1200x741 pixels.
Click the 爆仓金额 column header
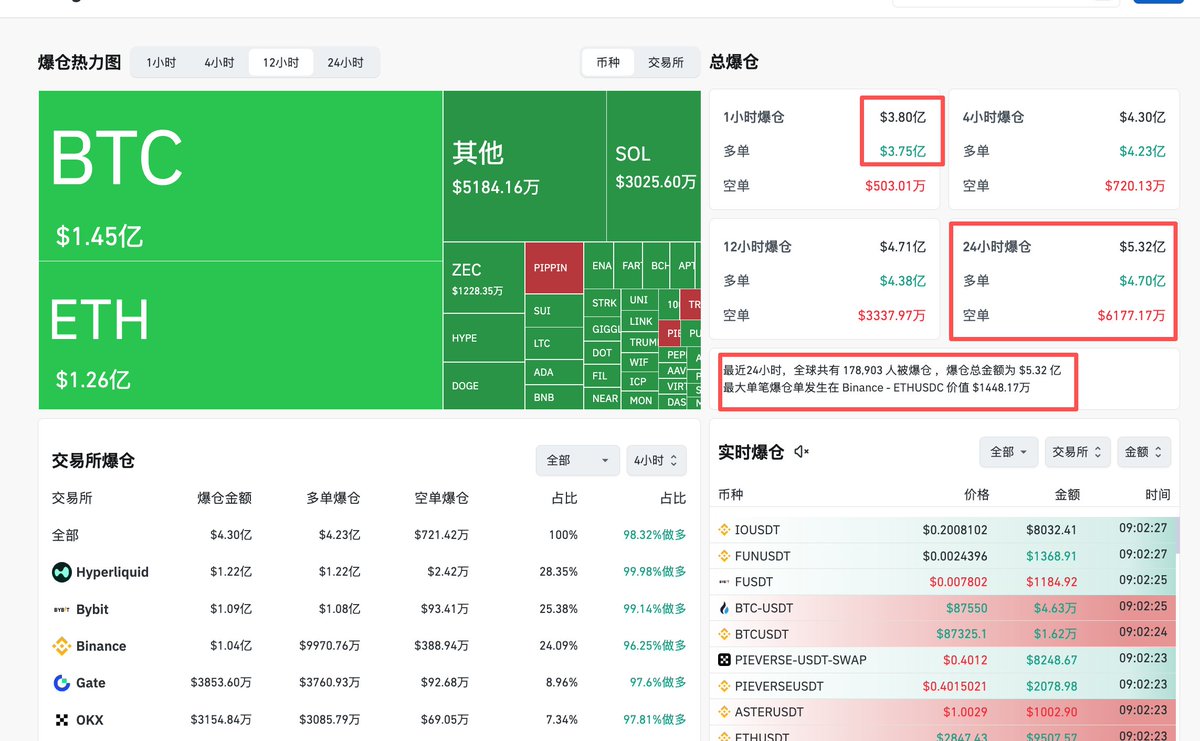click(x=224, y=498)
